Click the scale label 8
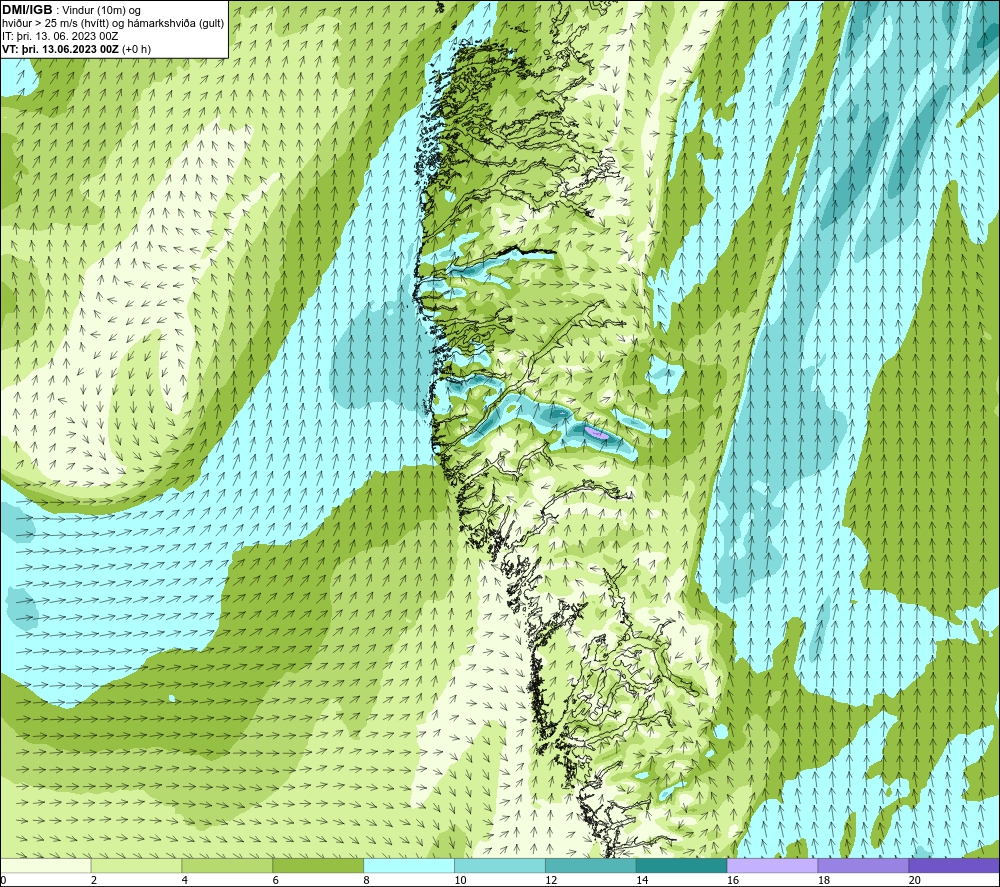 pyautogui.click(x=367, y=881)
